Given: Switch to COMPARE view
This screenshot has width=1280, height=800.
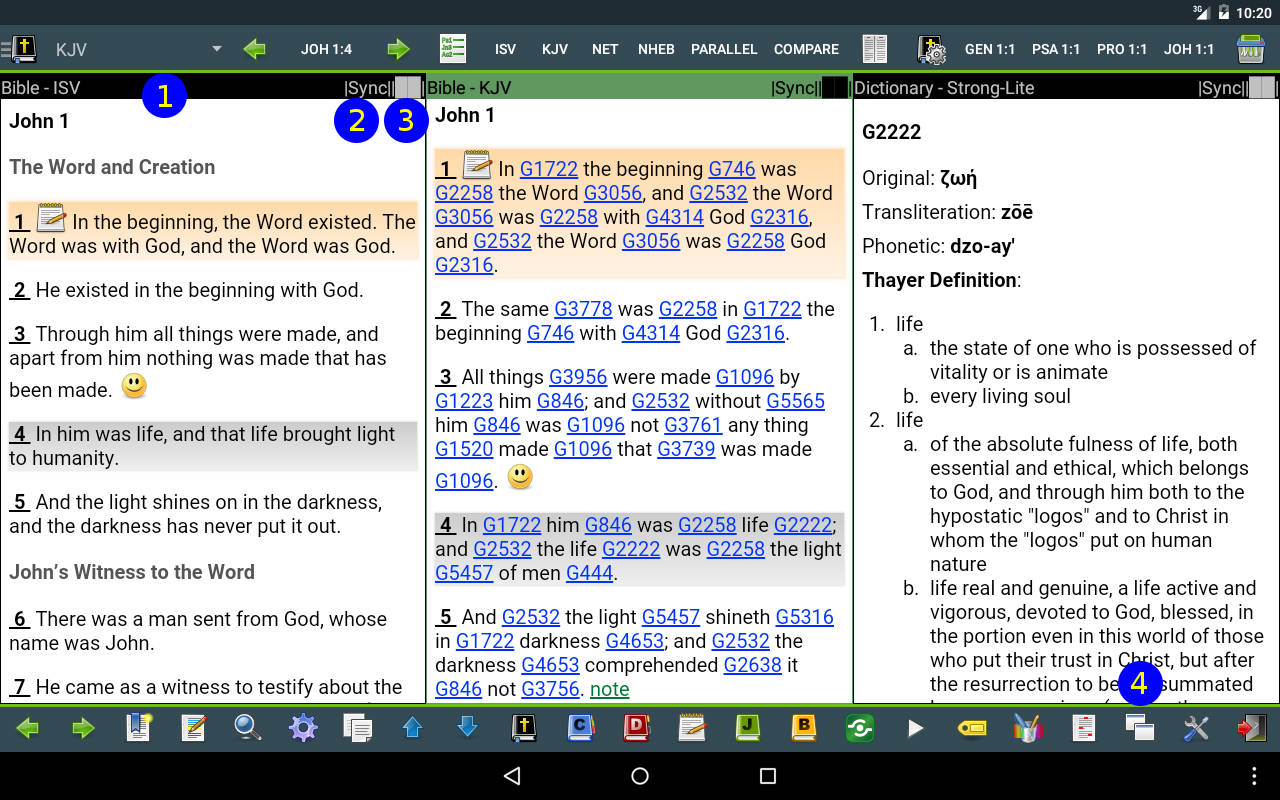Looking at the screenshot, I should [806, 49].
